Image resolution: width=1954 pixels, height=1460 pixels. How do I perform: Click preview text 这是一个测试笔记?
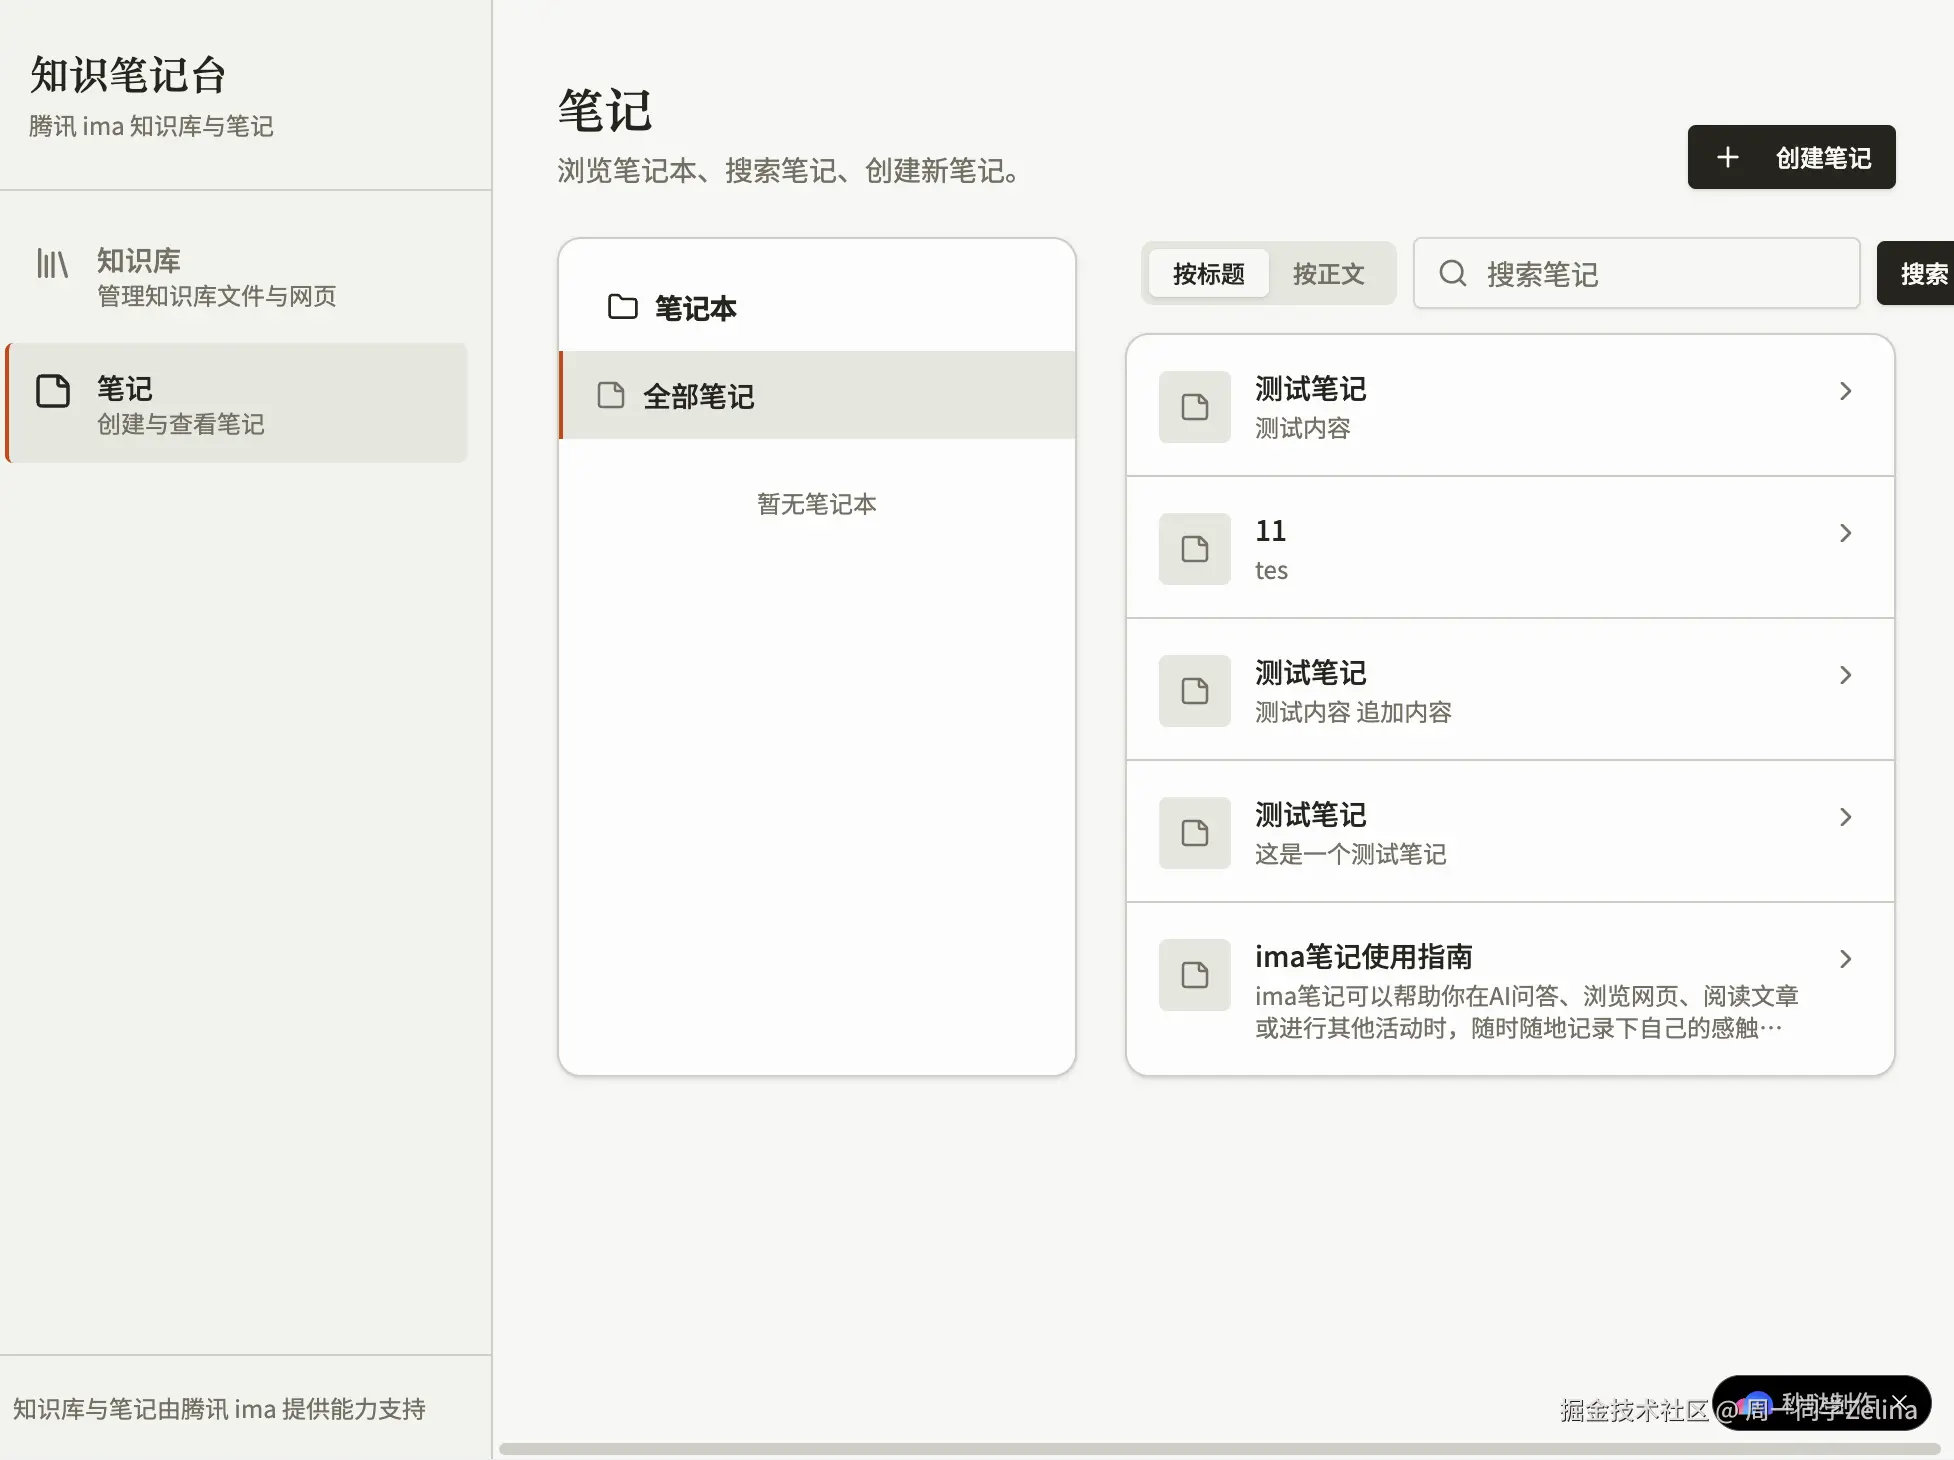pos(1350,854)
